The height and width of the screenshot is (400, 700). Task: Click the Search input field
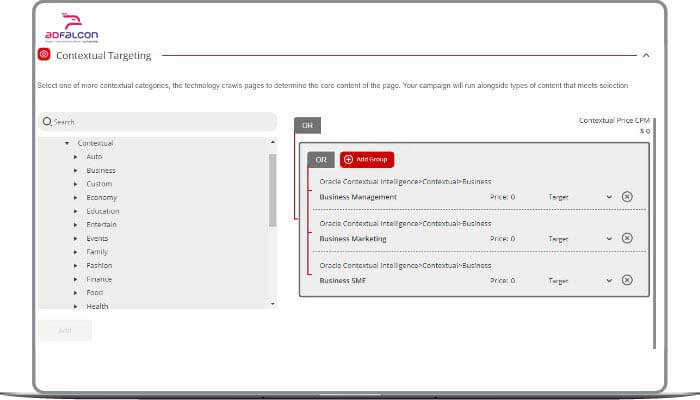[160, 122]
